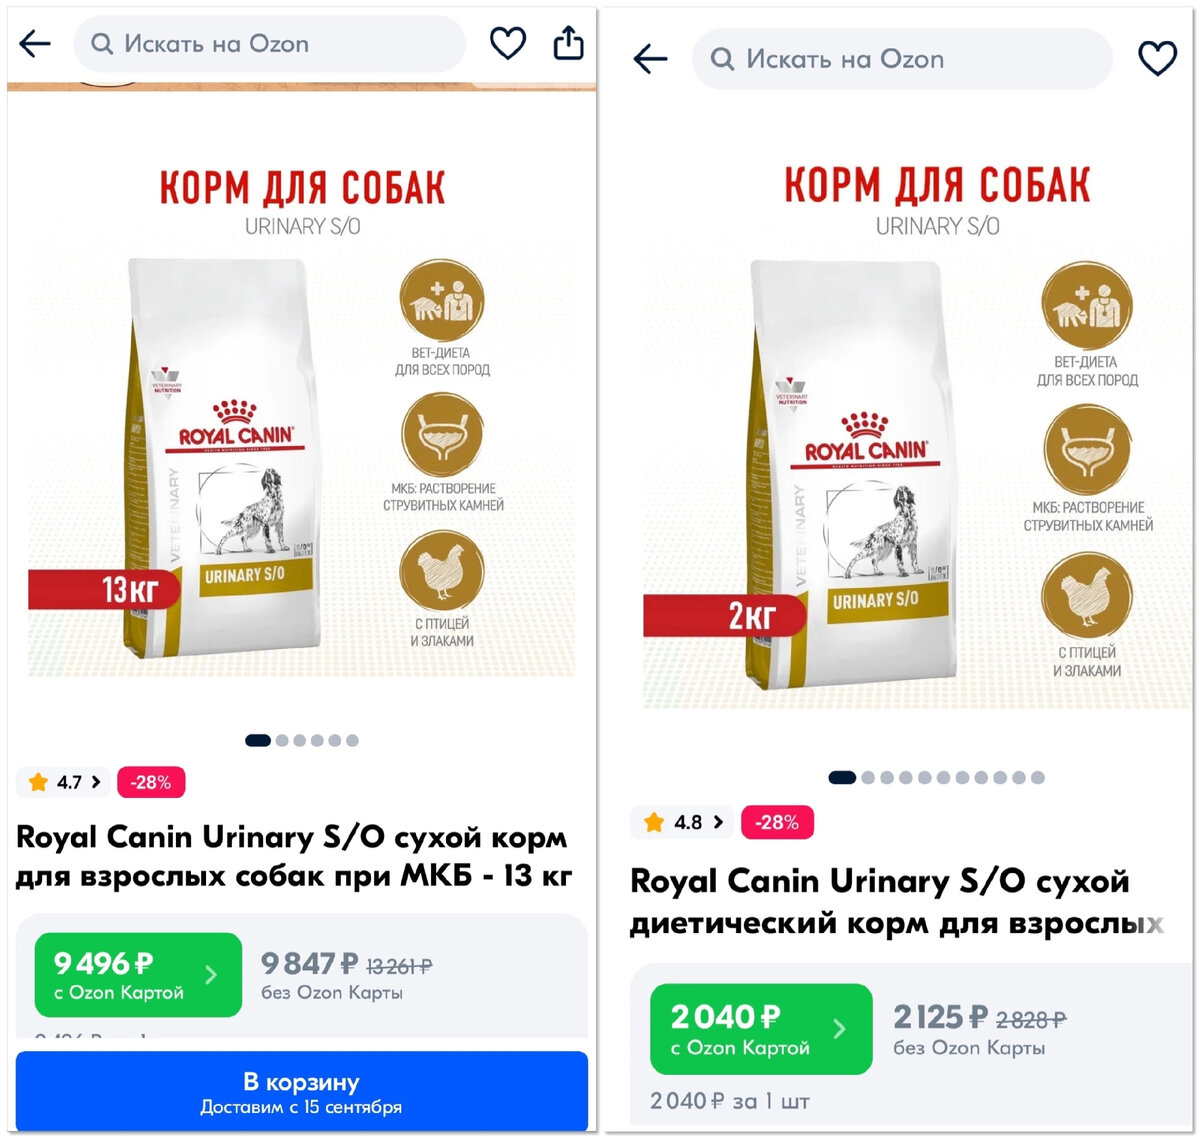This screenshot has width=1200, height=1139.
Task: Open reviews via 4.8 star rating
Action: tap(682, 822)
